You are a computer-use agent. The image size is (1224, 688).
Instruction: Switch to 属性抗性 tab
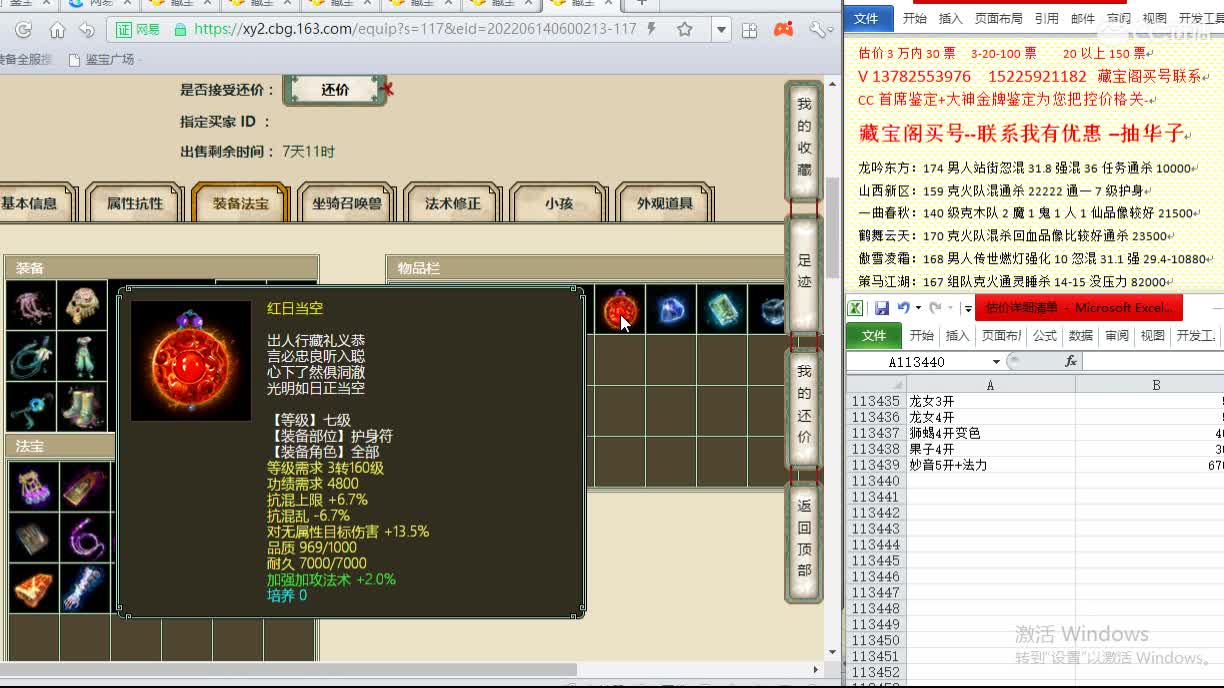point(135,203)
